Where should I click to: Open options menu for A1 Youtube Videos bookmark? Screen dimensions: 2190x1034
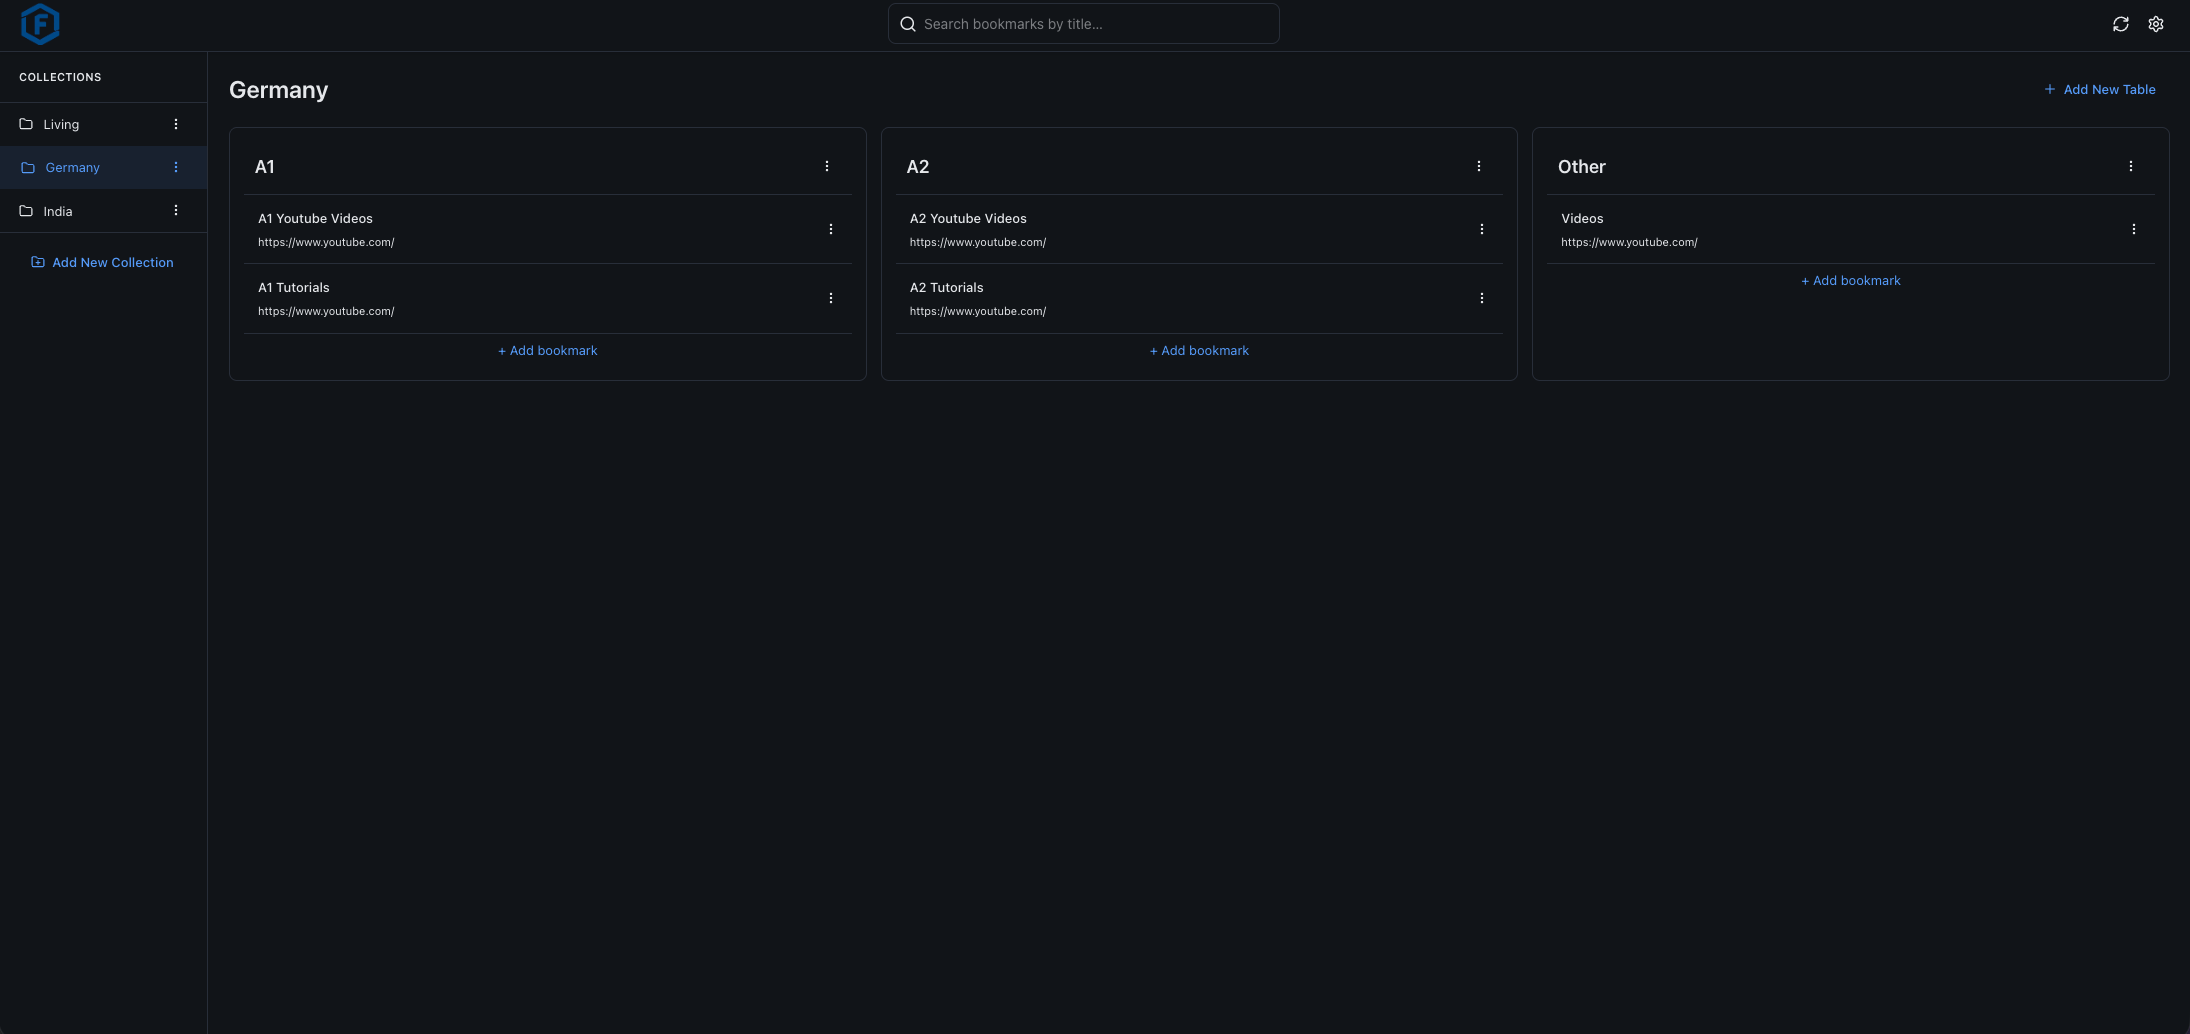831,228
